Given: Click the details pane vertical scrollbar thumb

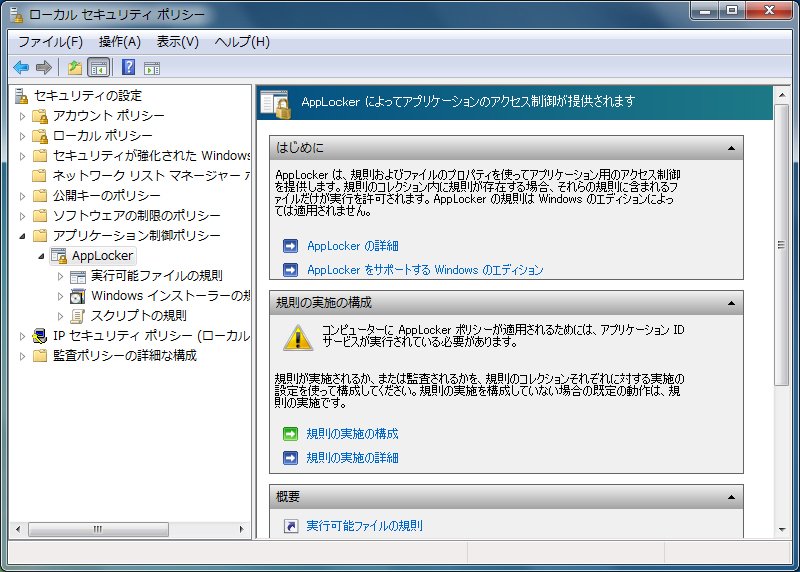Looking at the screenshot, I should click(x=782, y=245).
